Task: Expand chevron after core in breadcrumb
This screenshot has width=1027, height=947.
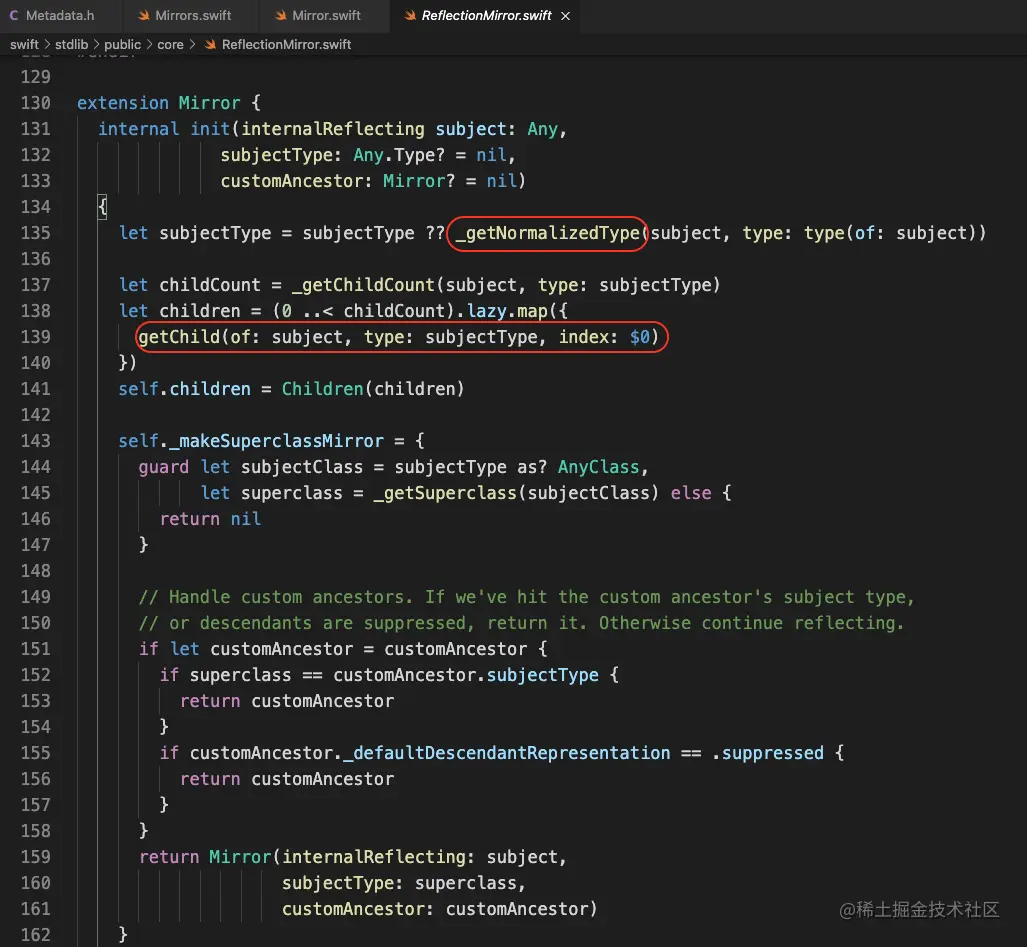Action: pyautogui.click(x=192, y=45)
